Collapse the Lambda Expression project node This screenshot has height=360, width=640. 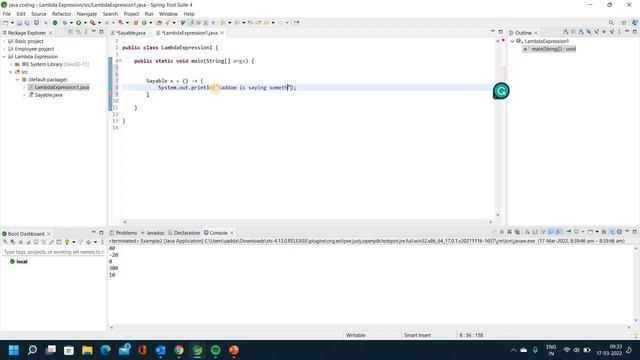pos(4,57)
